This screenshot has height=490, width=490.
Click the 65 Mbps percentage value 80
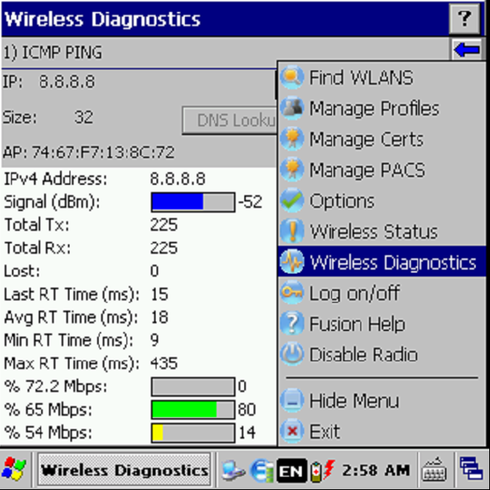(x=247, y=410)
